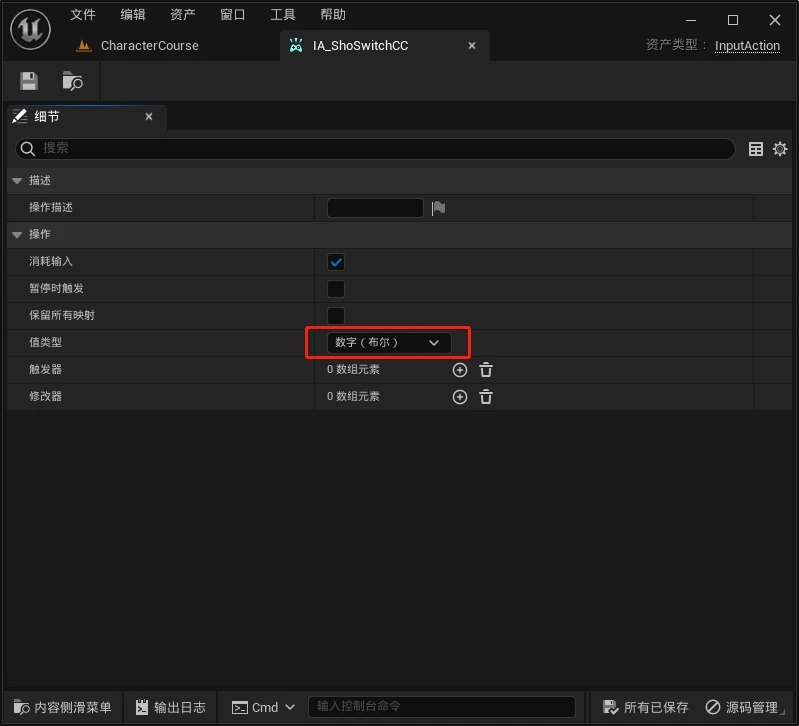
Task: Save the current asset with disk icon
Action: pos(29,81)
